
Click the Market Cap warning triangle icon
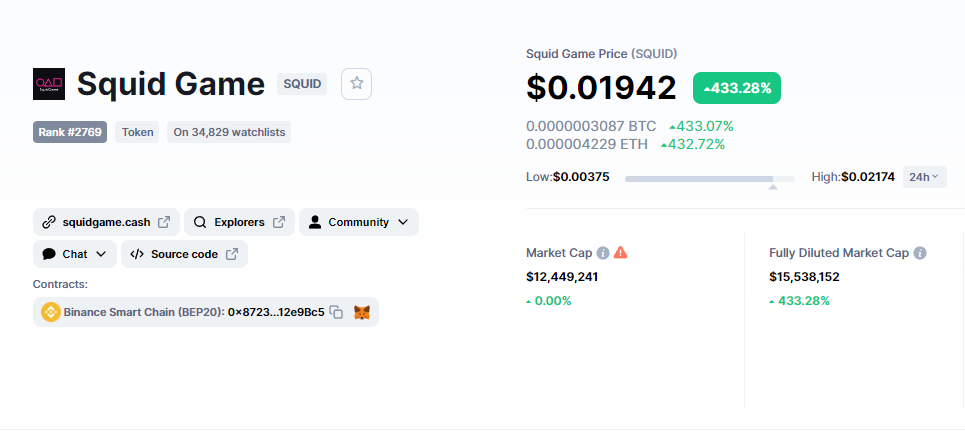[x=620, y=252]
